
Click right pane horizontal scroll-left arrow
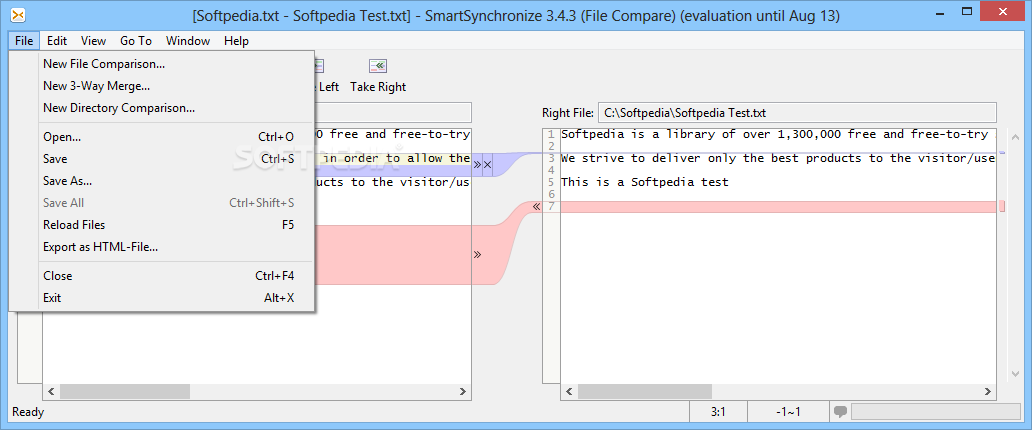pyautogui.click(x=569, y=392)
